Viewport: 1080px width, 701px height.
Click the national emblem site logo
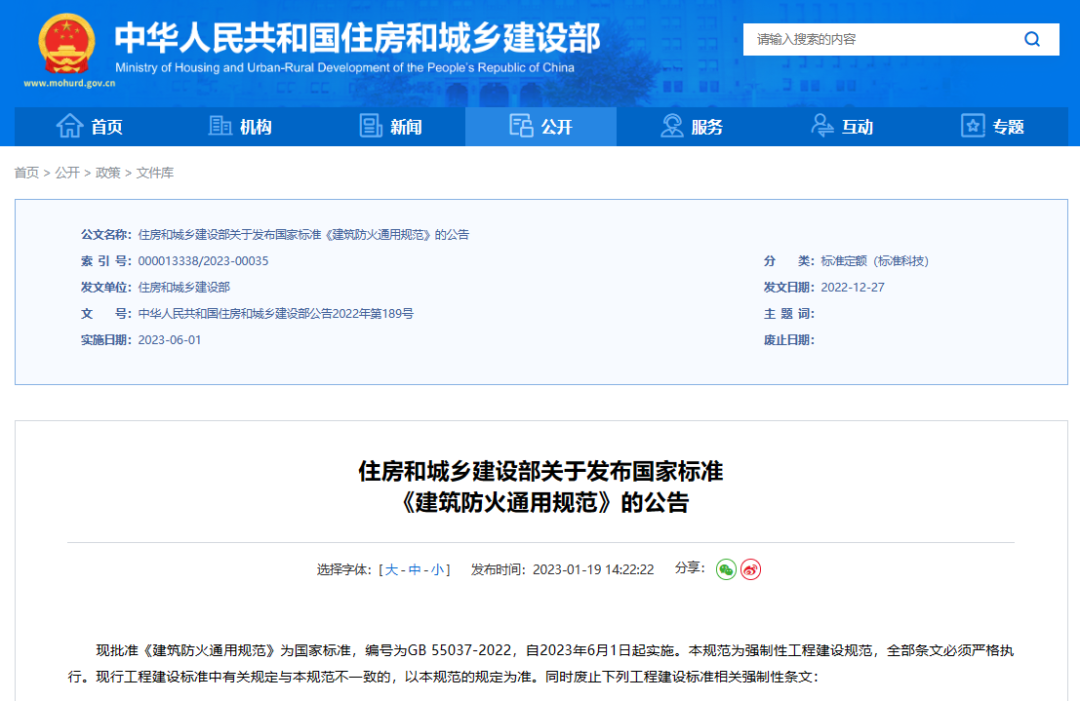tap(66, 43)
